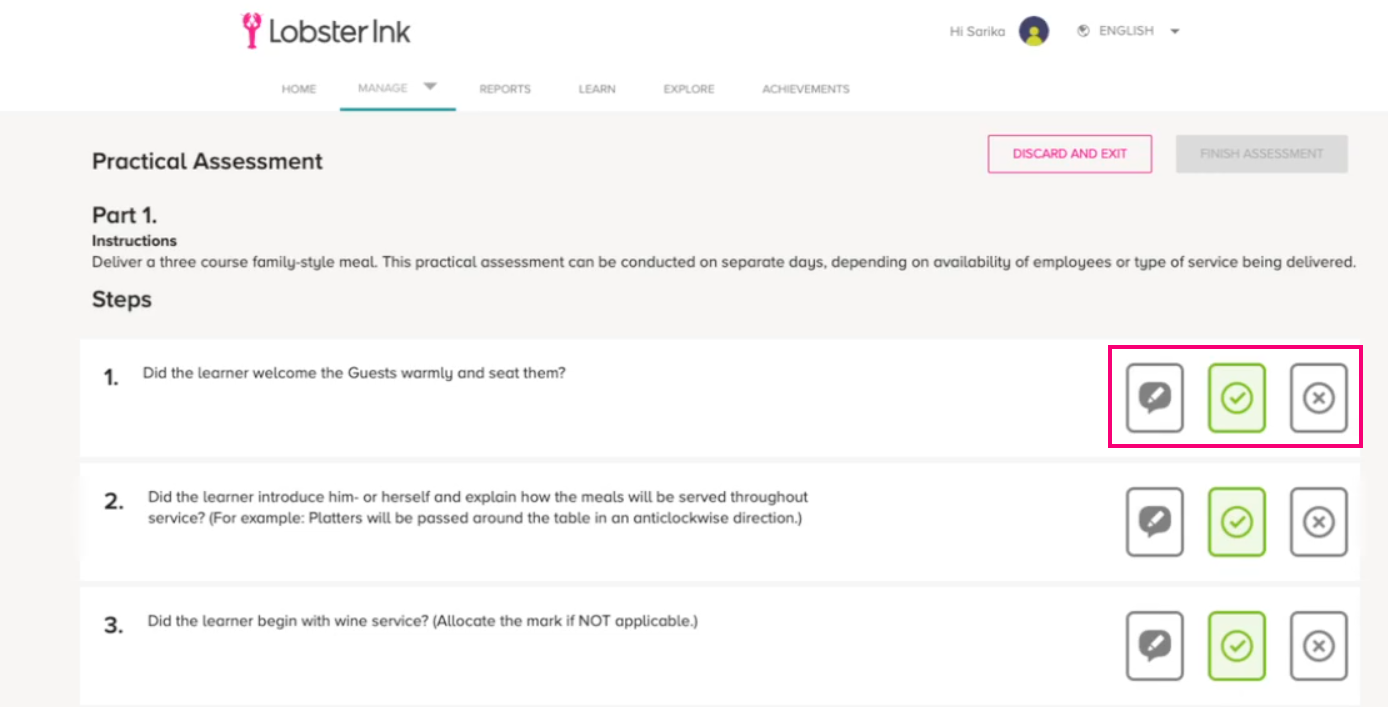Tick the green check on step 3

coord(1237,646)
